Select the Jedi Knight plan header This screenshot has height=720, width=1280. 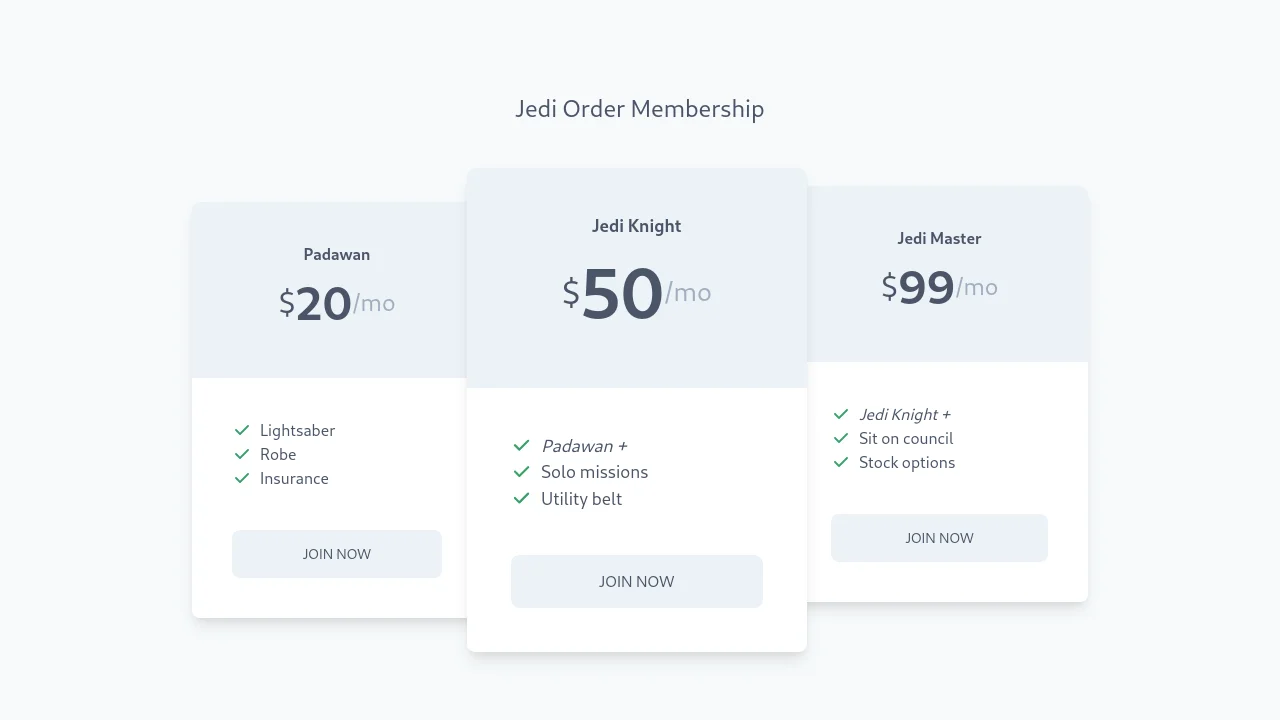[x=637, y=226]
